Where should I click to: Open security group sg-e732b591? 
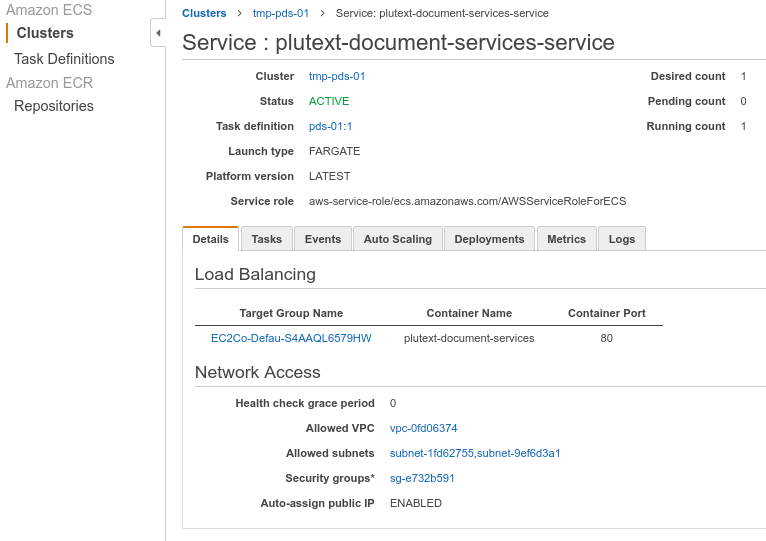(x=422, y=478)
